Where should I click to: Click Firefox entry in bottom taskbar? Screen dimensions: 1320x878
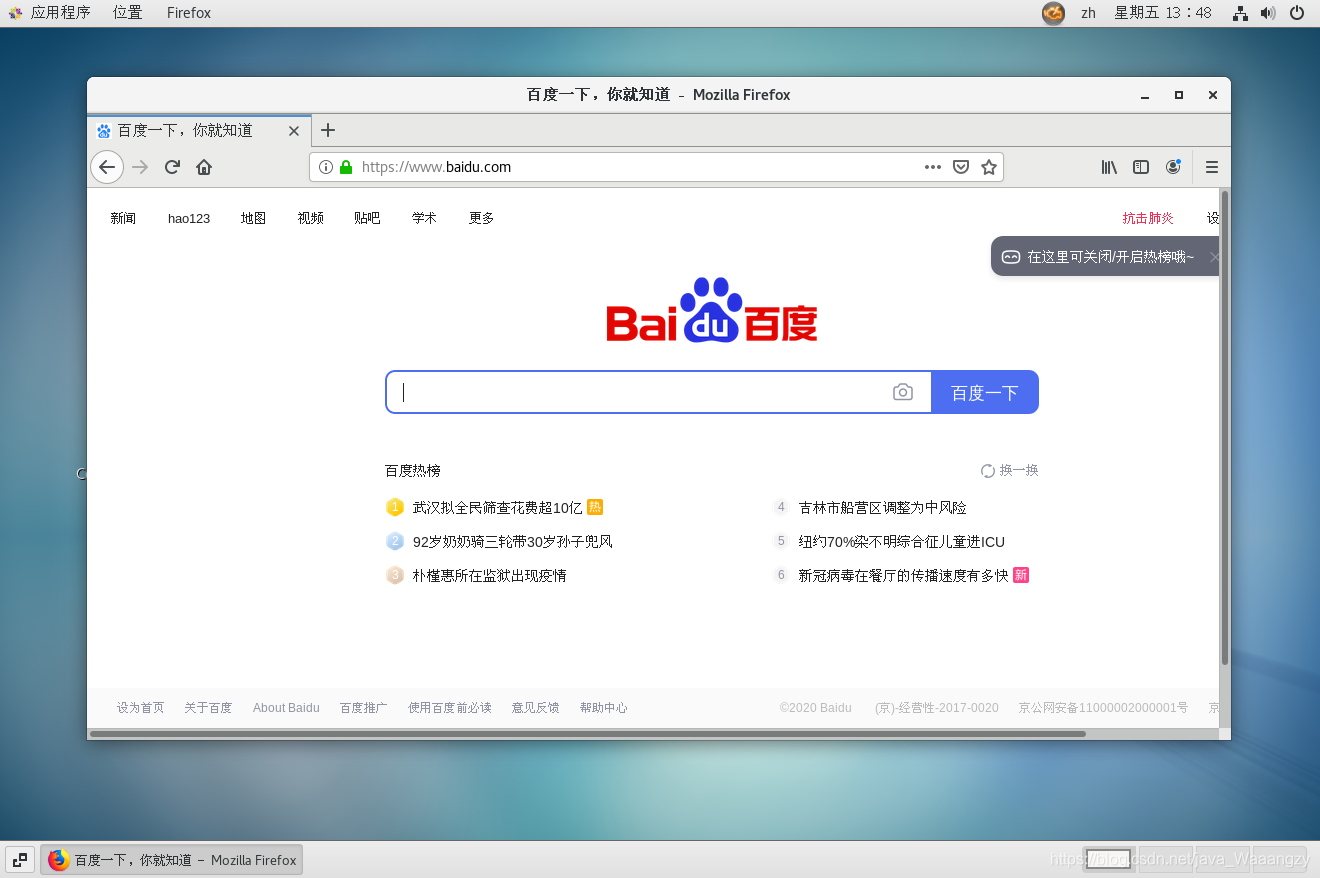(x=172, y=859)
